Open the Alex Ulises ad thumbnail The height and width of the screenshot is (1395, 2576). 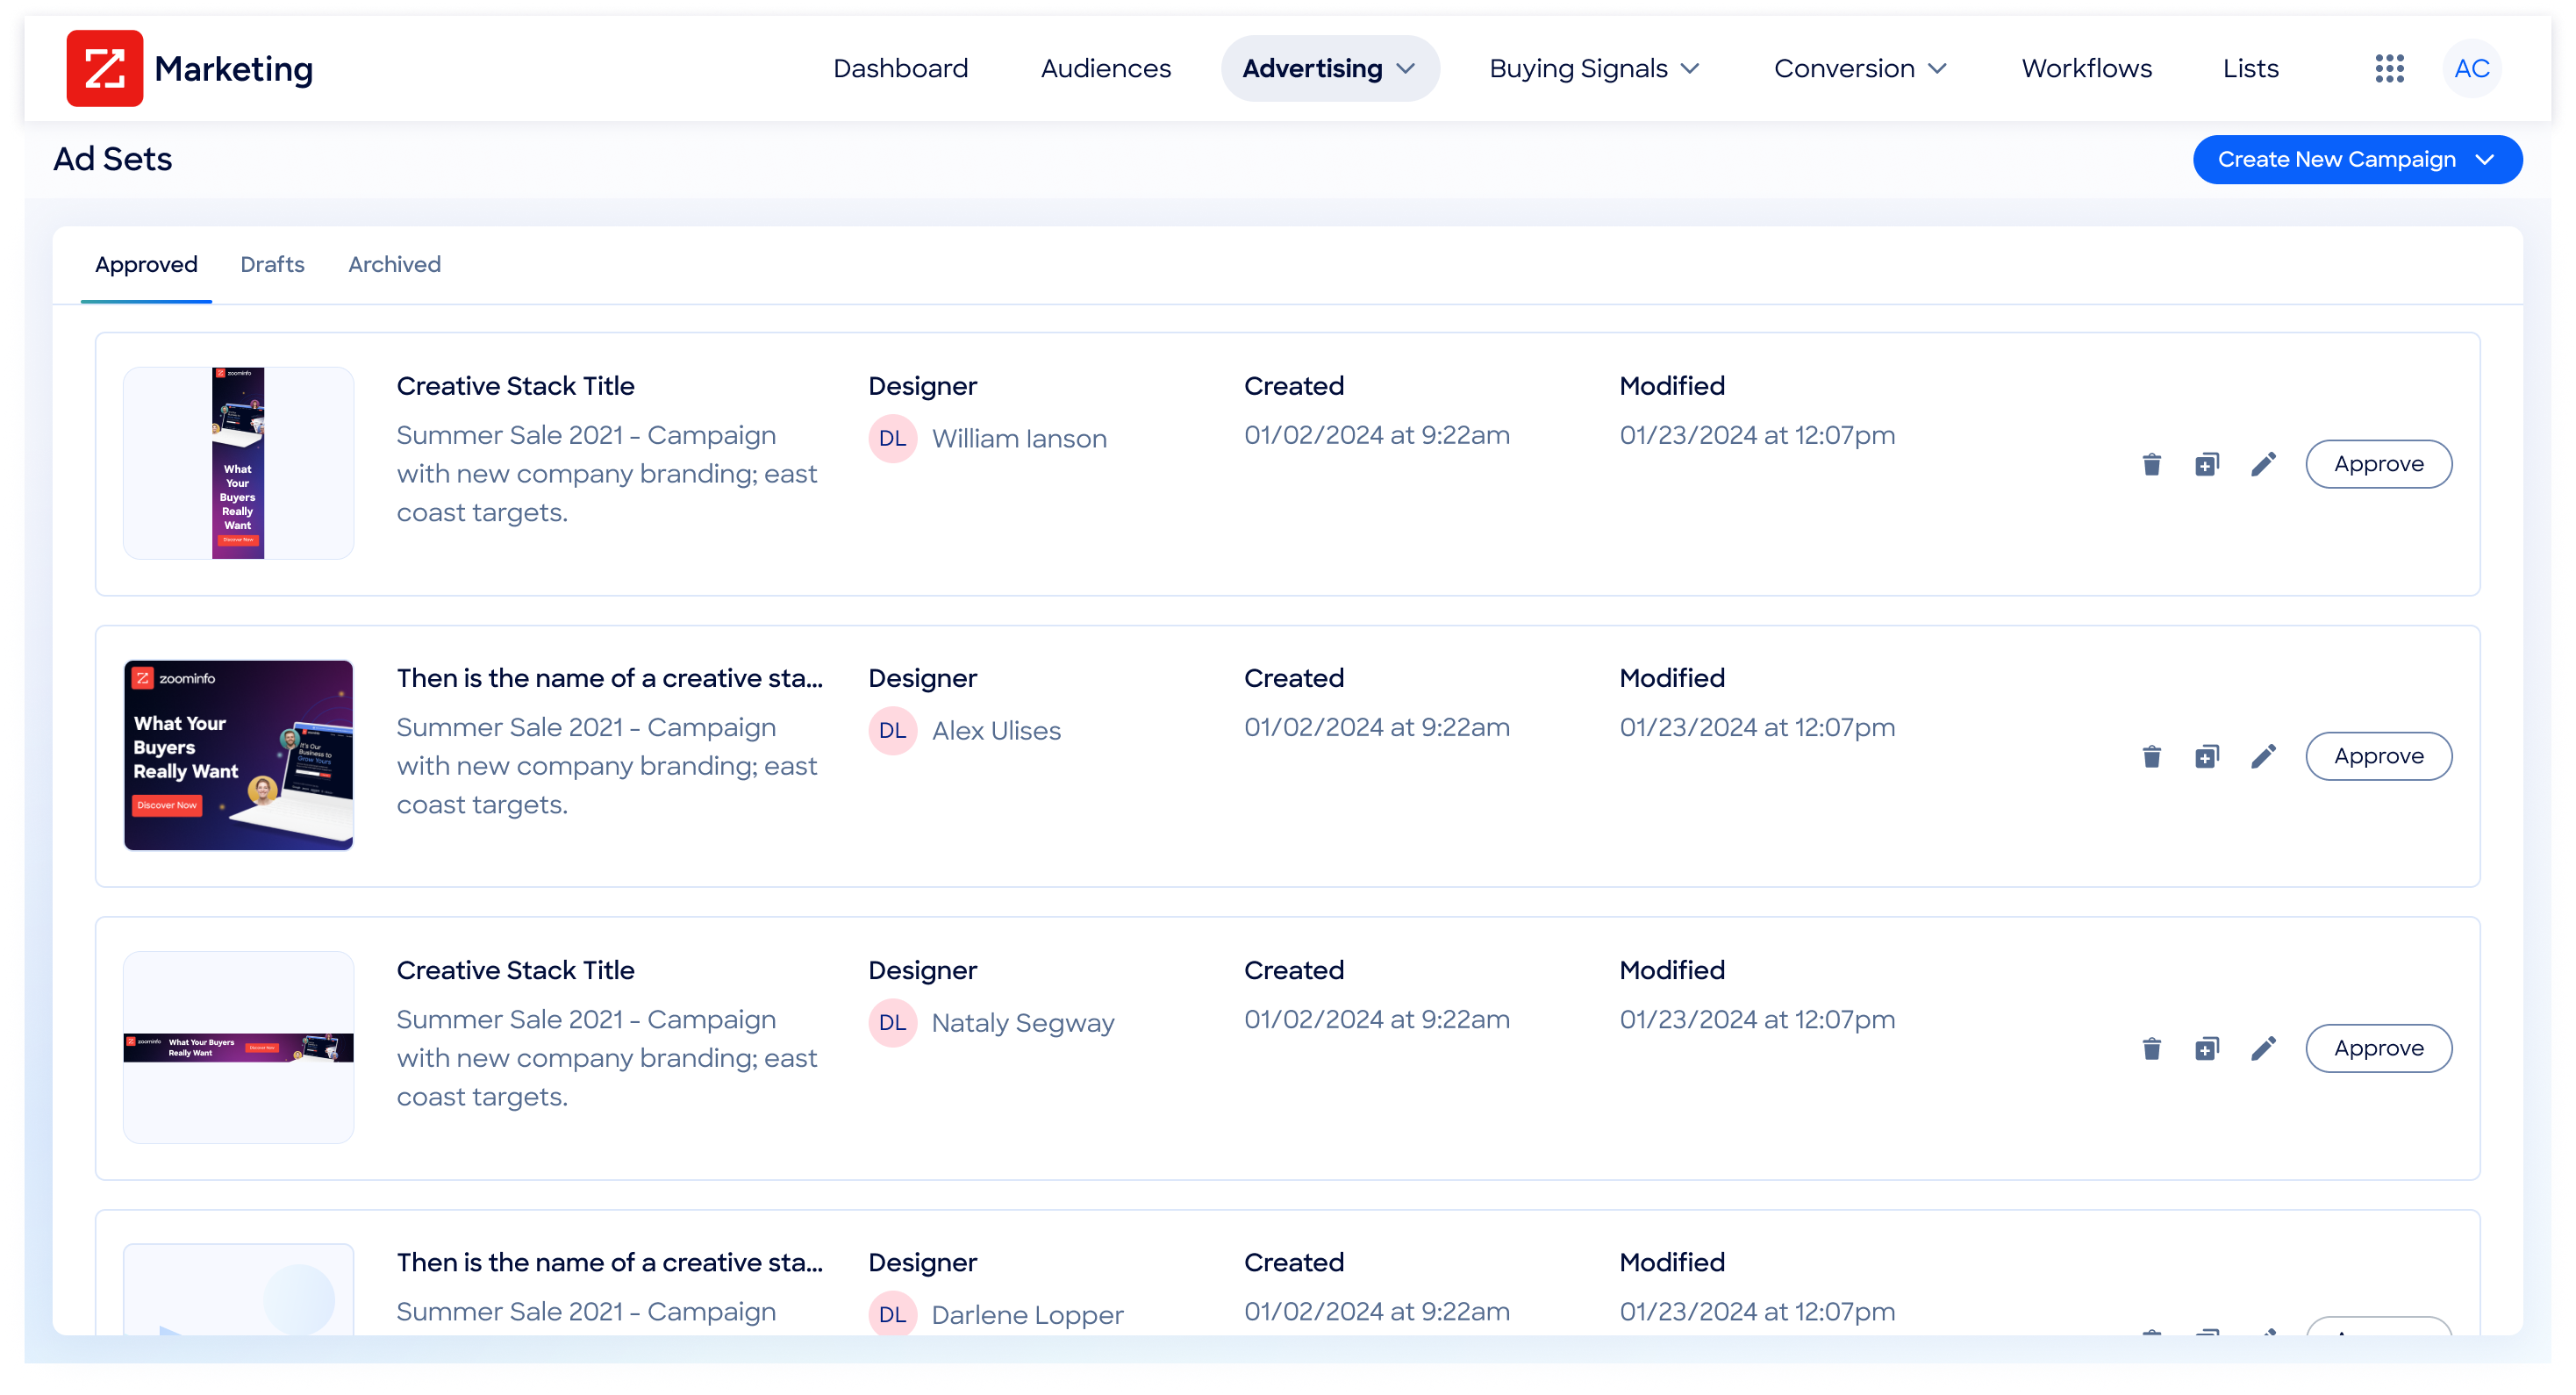point(238,755)
